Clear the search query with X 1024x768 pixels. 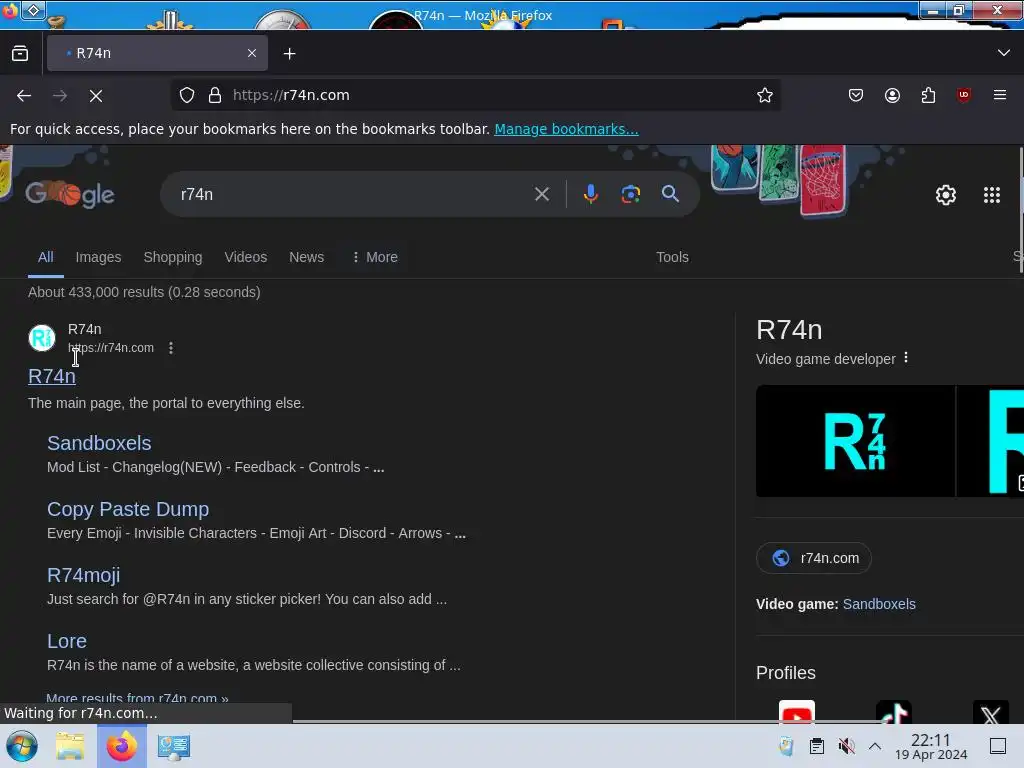(542, 194)
